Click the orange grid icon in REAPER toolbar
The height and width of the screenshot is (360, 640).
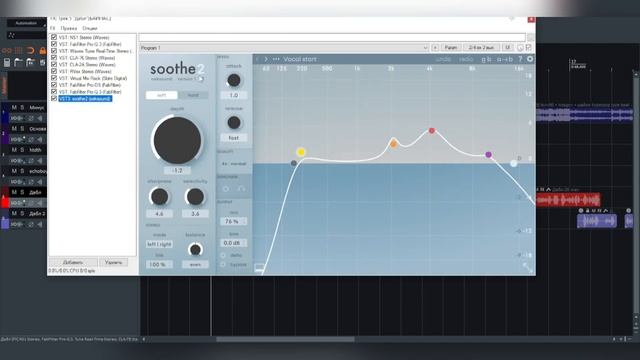point(18,51)
